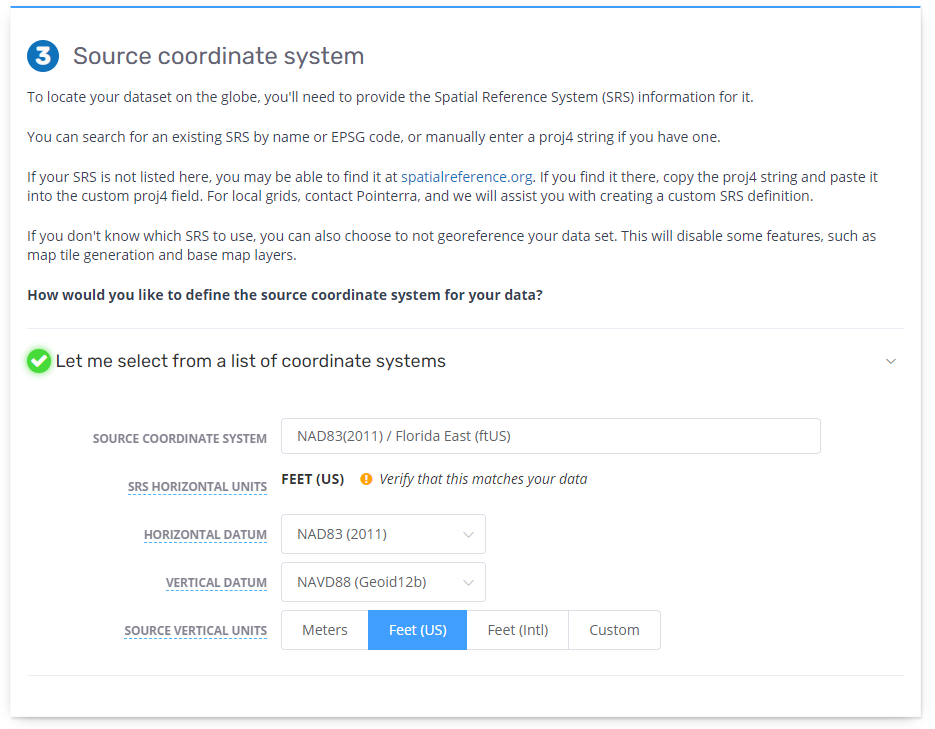Collapse the coordinate systems section chevron

tap(890, 362)
